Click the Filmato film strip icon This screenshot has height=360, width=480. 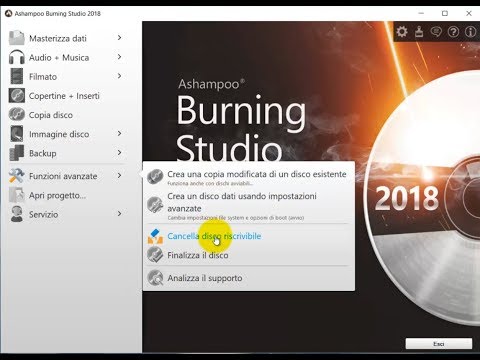[x=16, y=76]
